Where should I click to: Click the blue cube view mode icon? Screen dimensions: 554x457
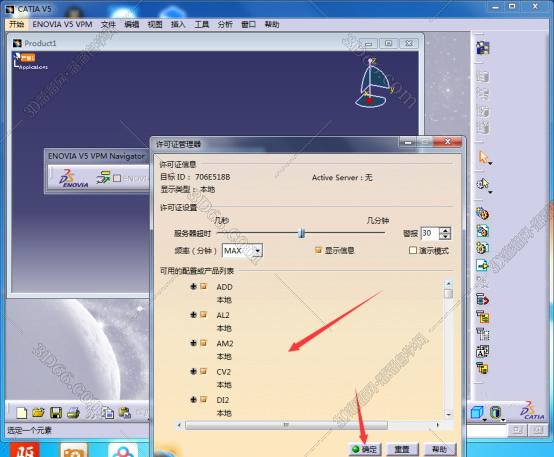pos(477,412)
